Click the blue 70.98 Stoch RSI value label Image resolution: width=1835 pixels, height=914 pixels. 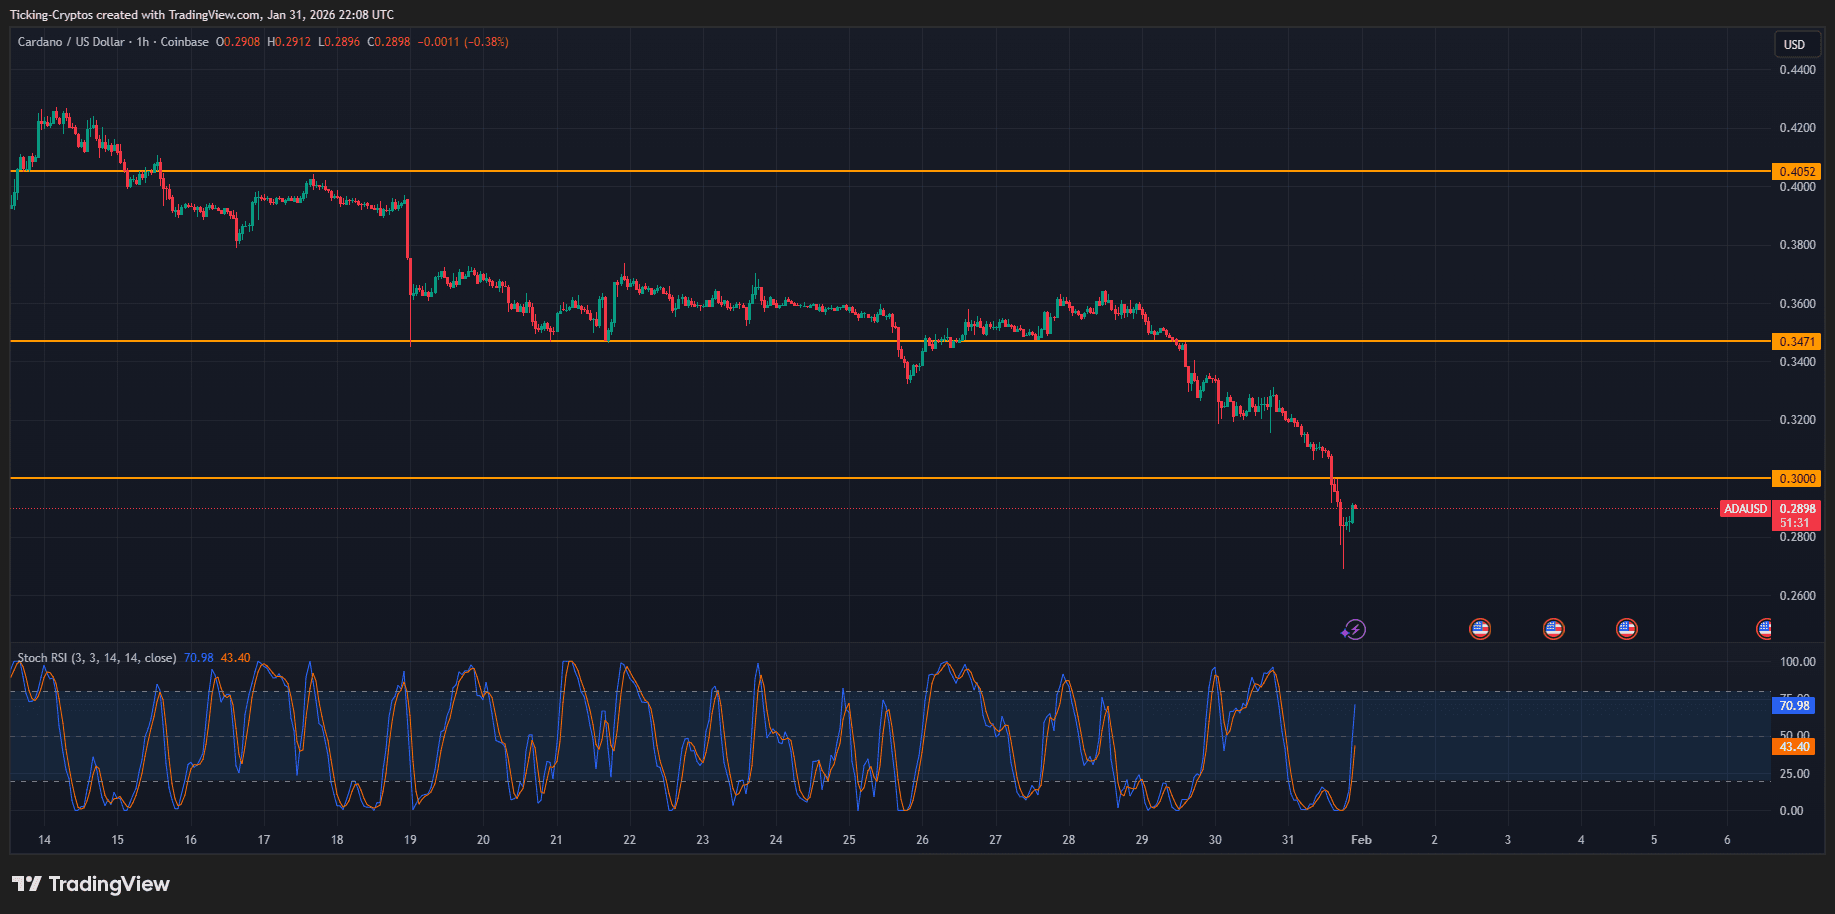pyautogui.click(x=1794, y=706)
